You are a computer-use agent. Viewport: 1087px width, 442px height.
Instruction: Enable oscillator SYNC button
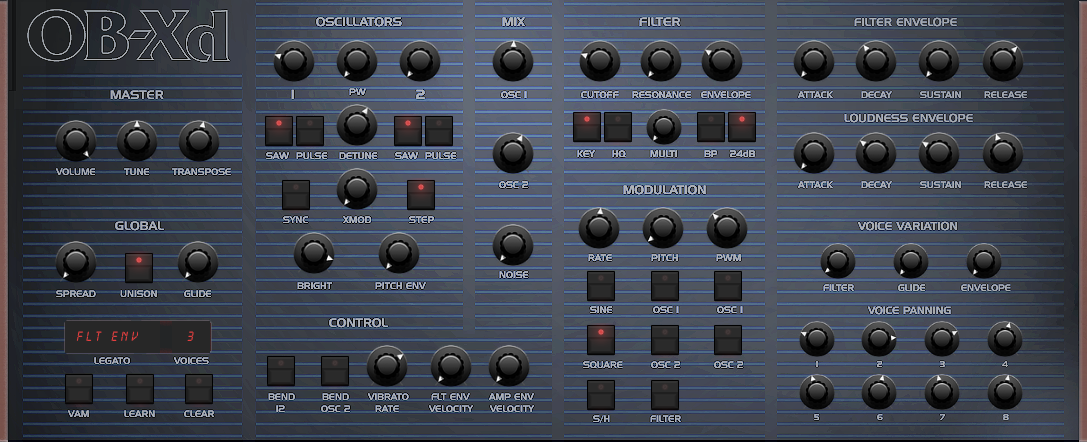tap(295, 195)
